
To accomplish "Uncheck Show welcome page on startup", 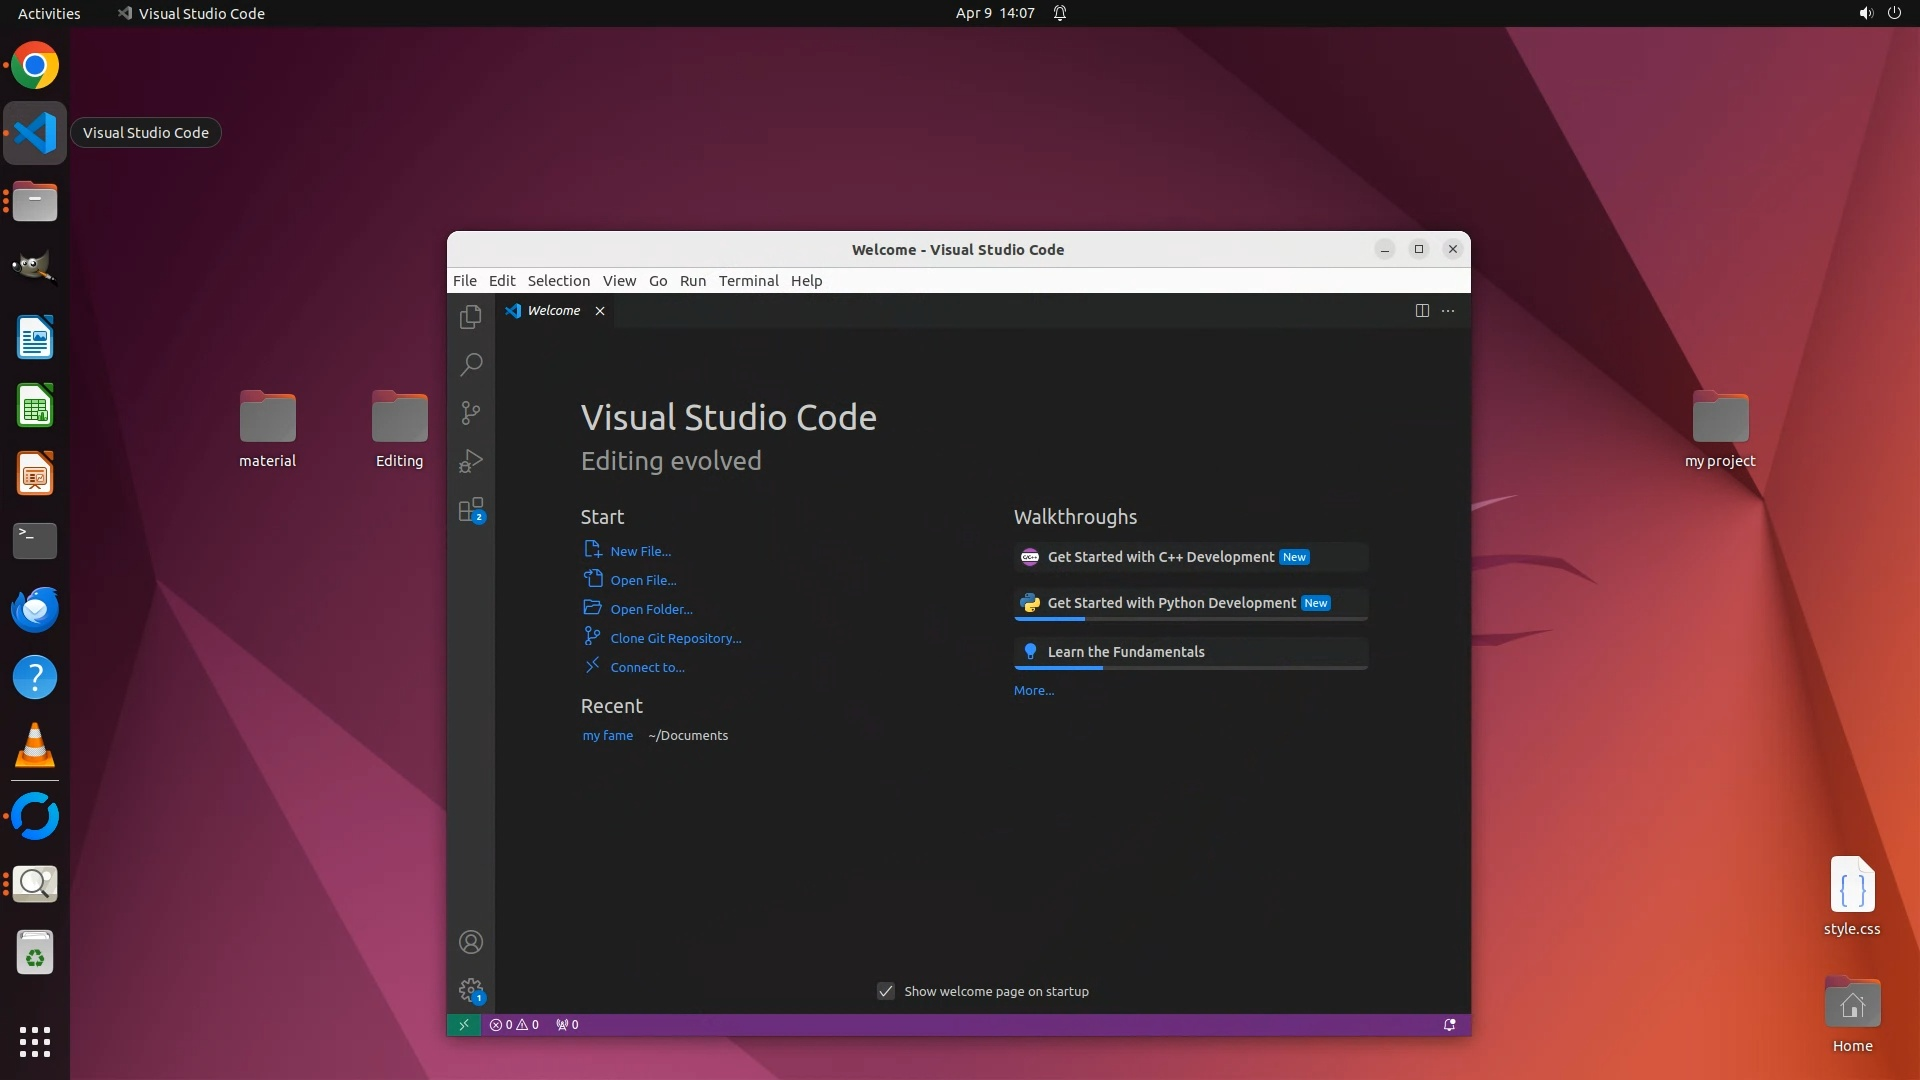I will 886,991.
